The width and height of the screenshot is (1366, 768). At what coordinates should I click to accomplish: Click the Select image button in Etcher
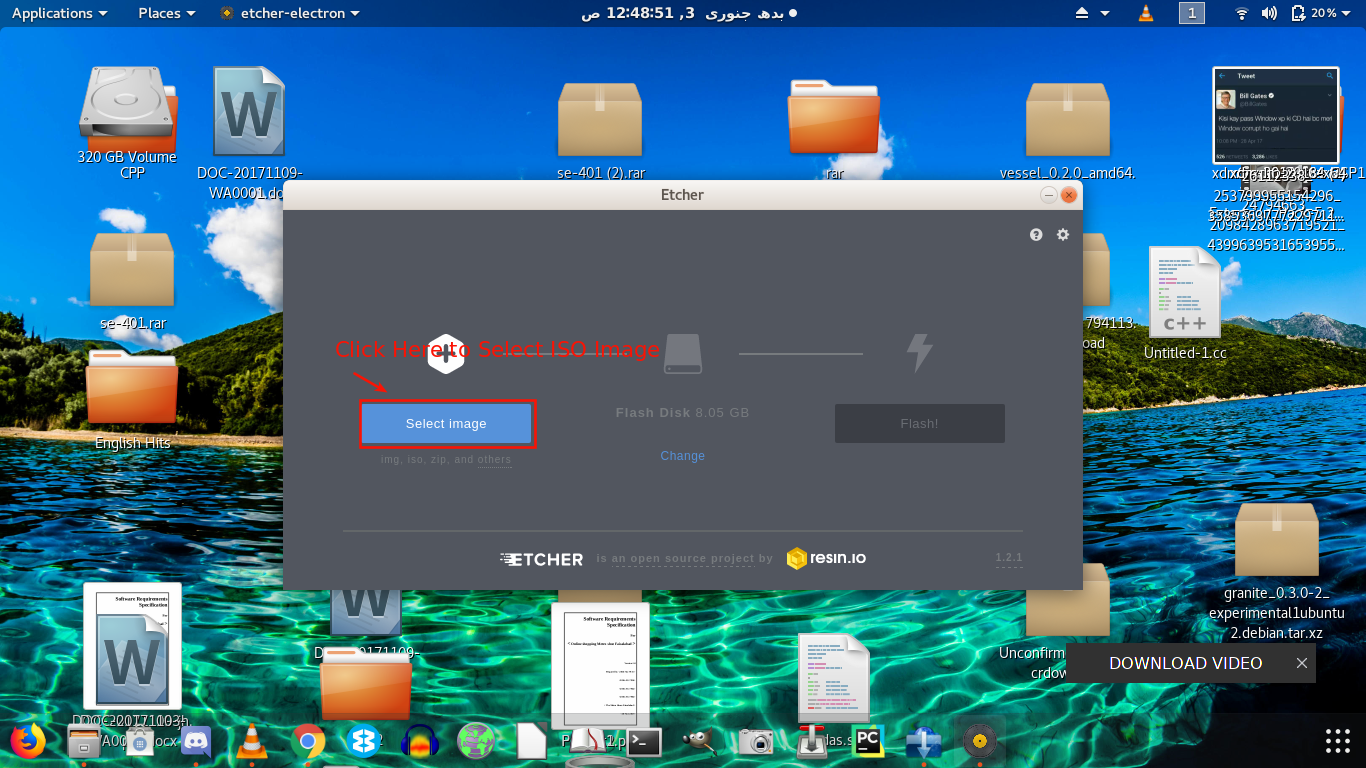[x=446, y=424]
